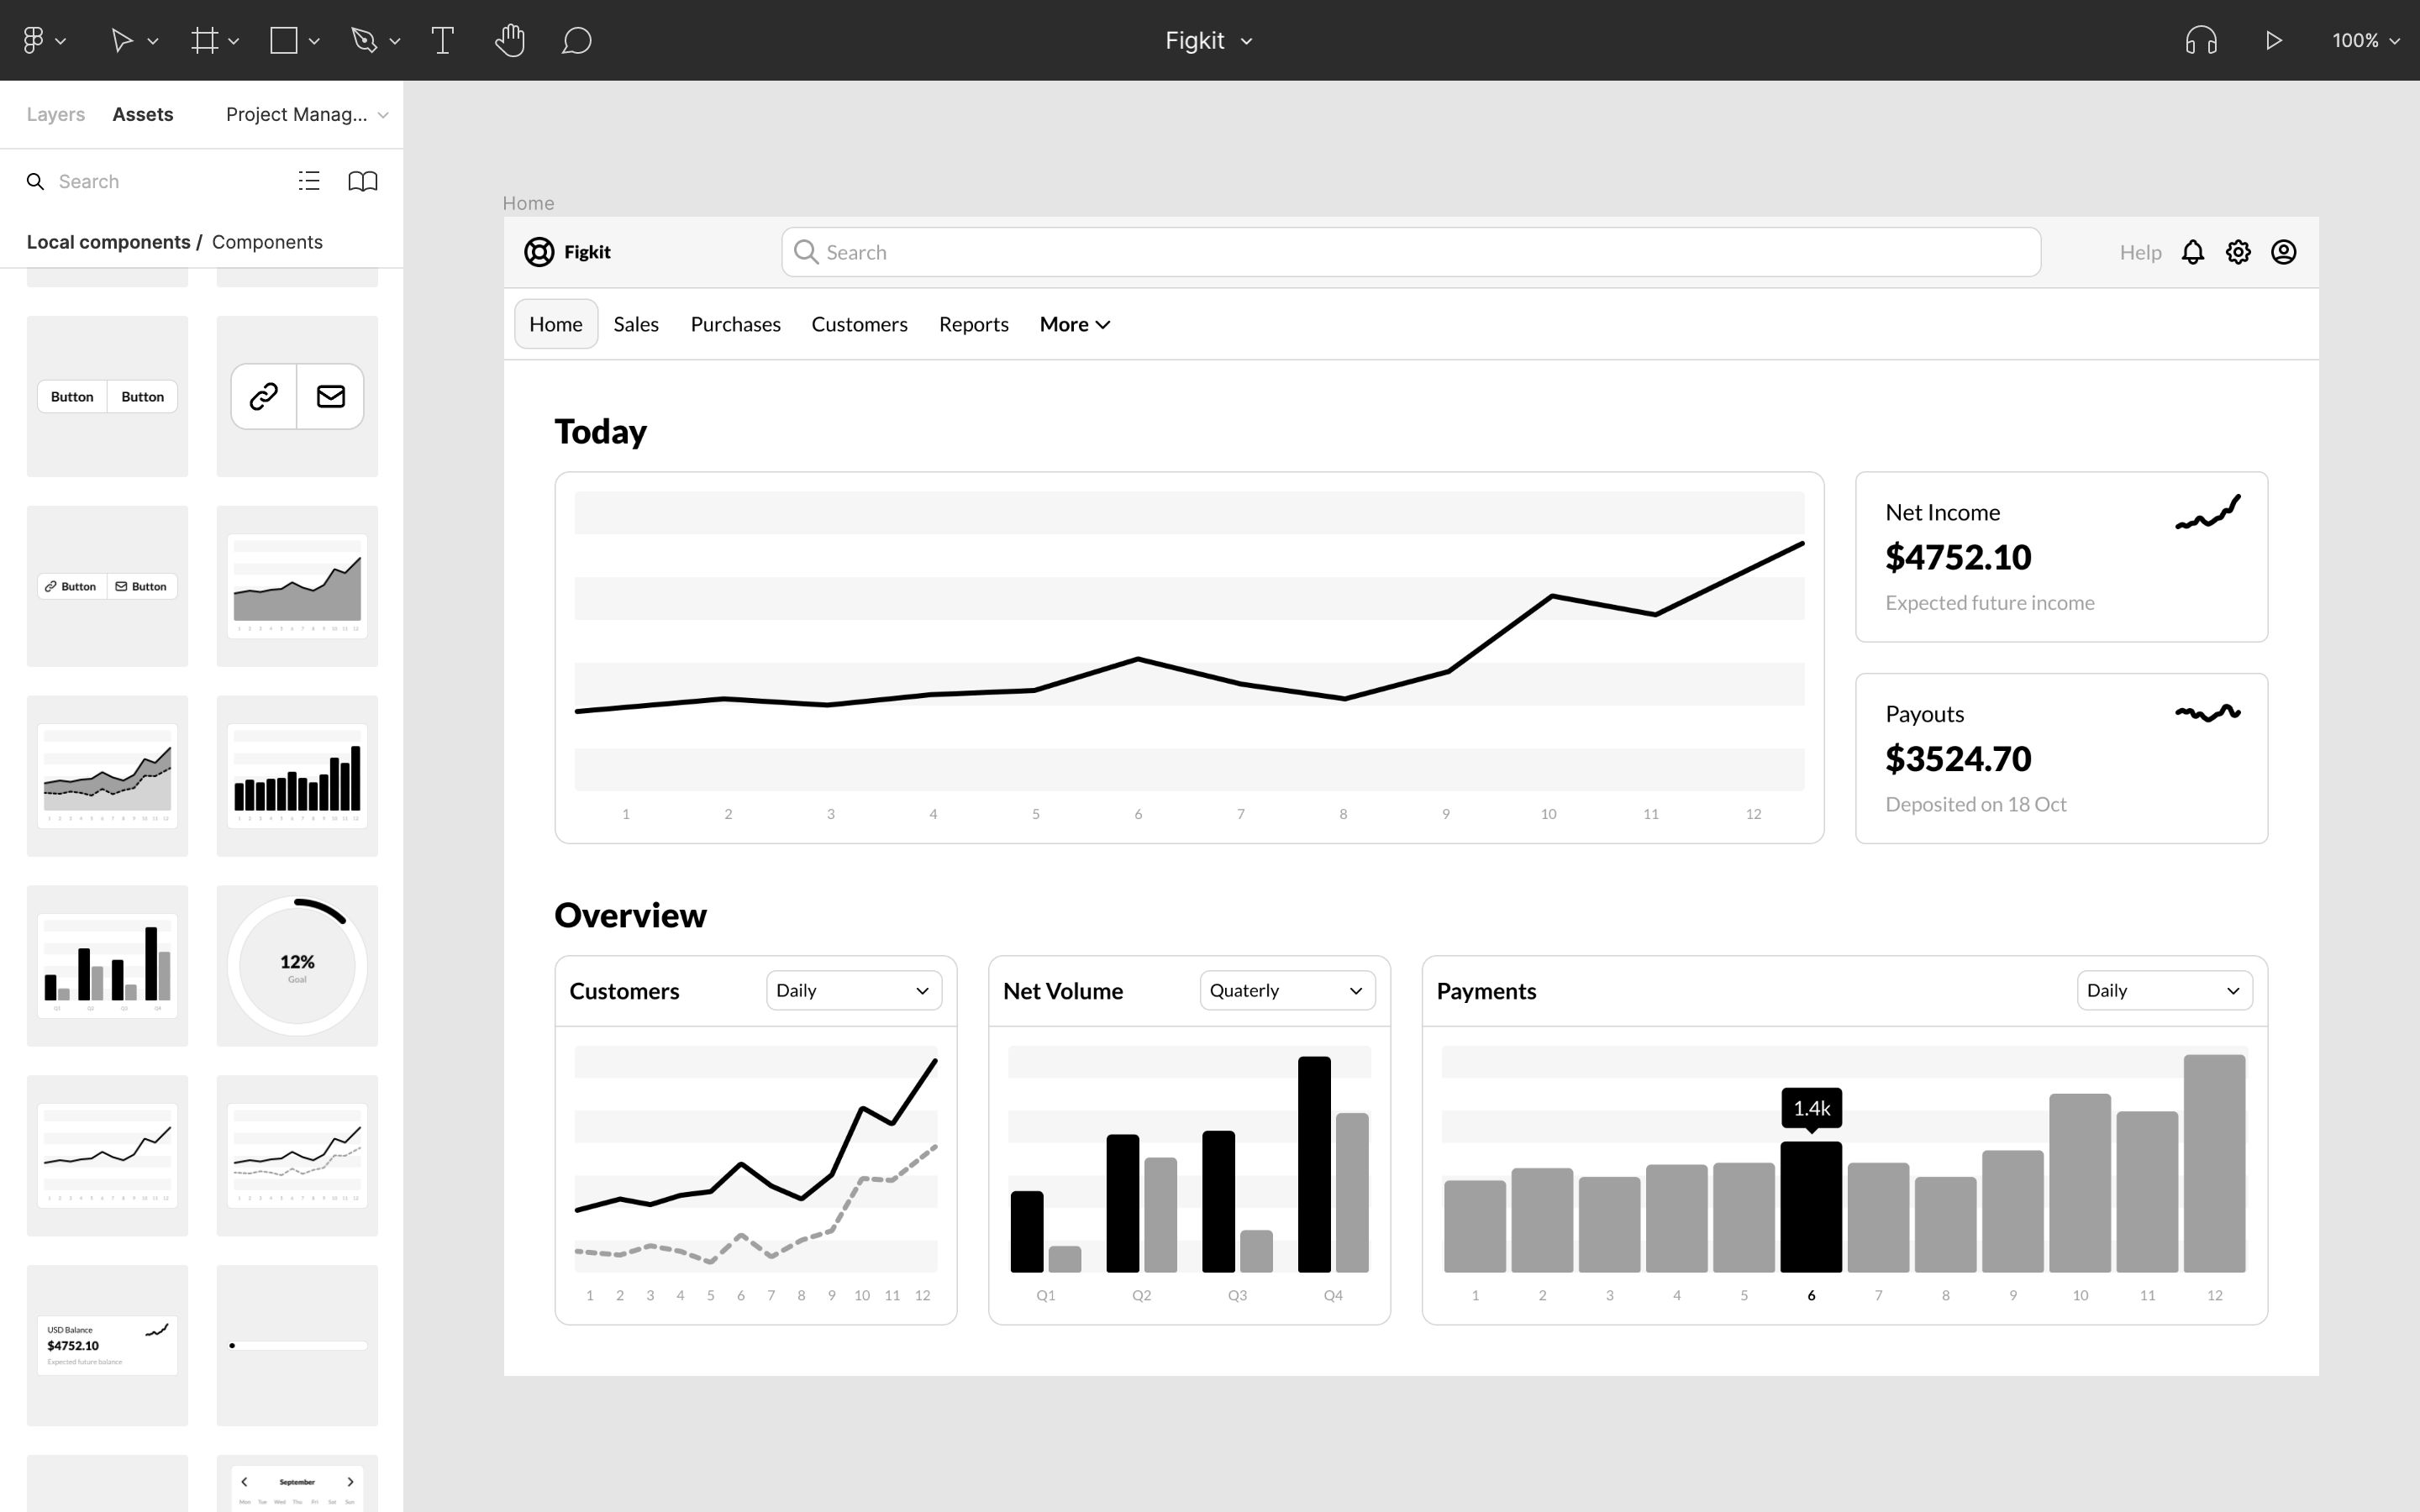Click the Component search icon
Image resolution: width=2420 pixels, height=1512 pixels.
34,181
